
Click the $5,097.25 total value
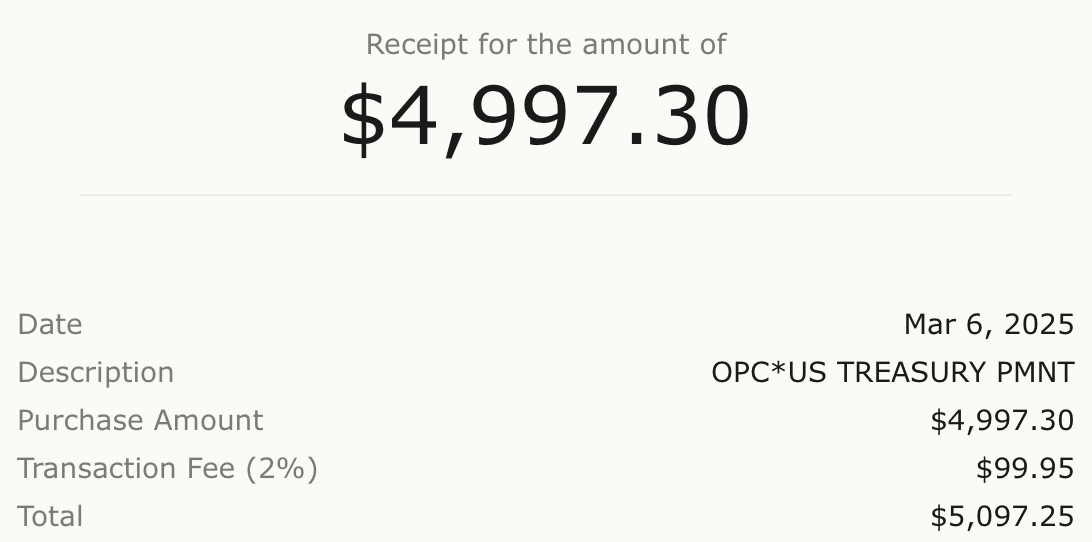point(1002,517)
